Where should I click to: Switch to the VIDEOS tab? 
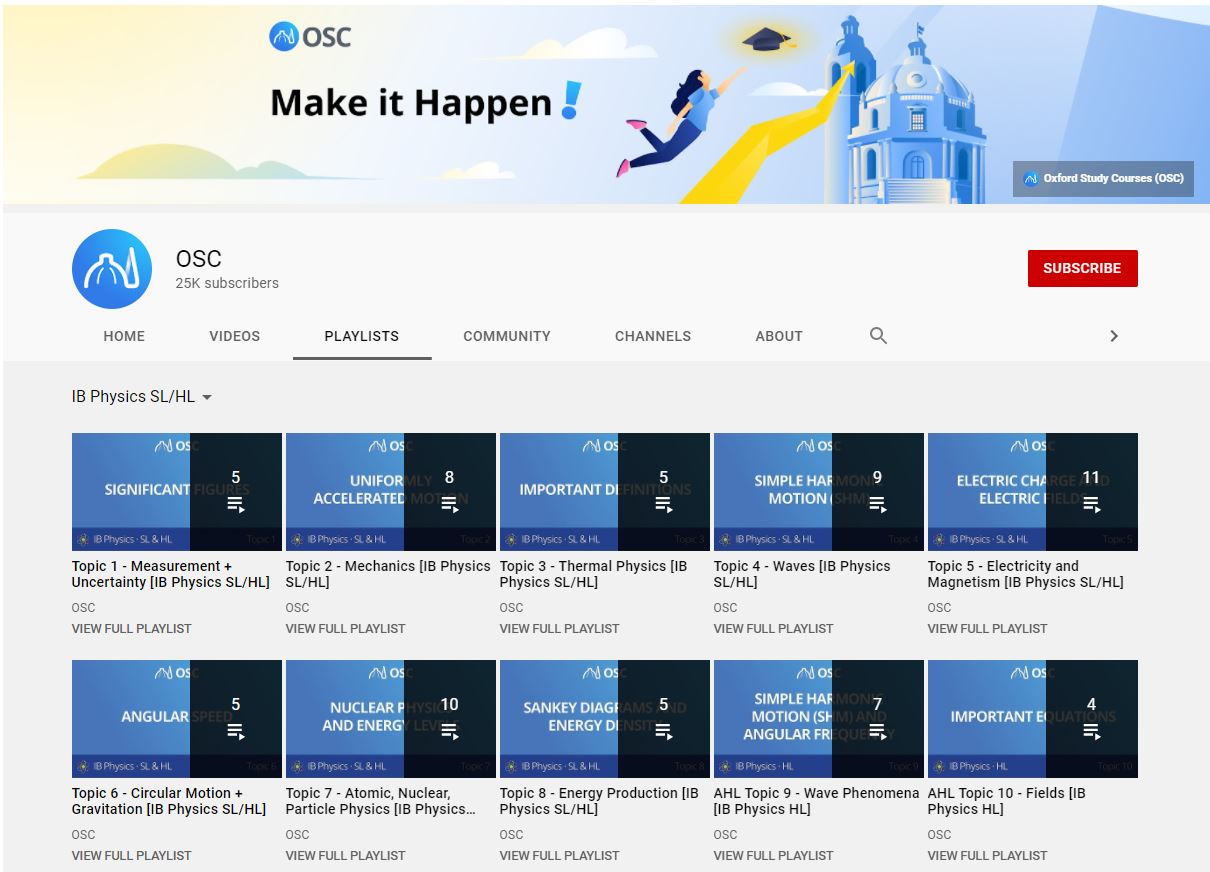pos(234,336)
